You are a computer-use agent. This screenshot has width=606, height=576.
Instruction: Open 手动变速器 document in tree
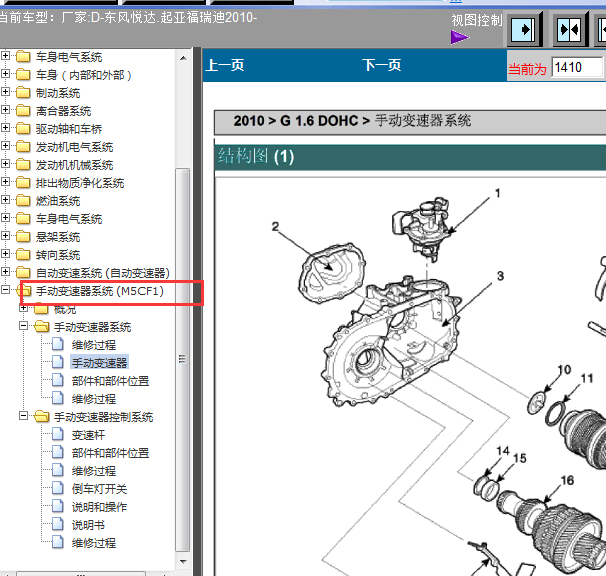point(99,363)
